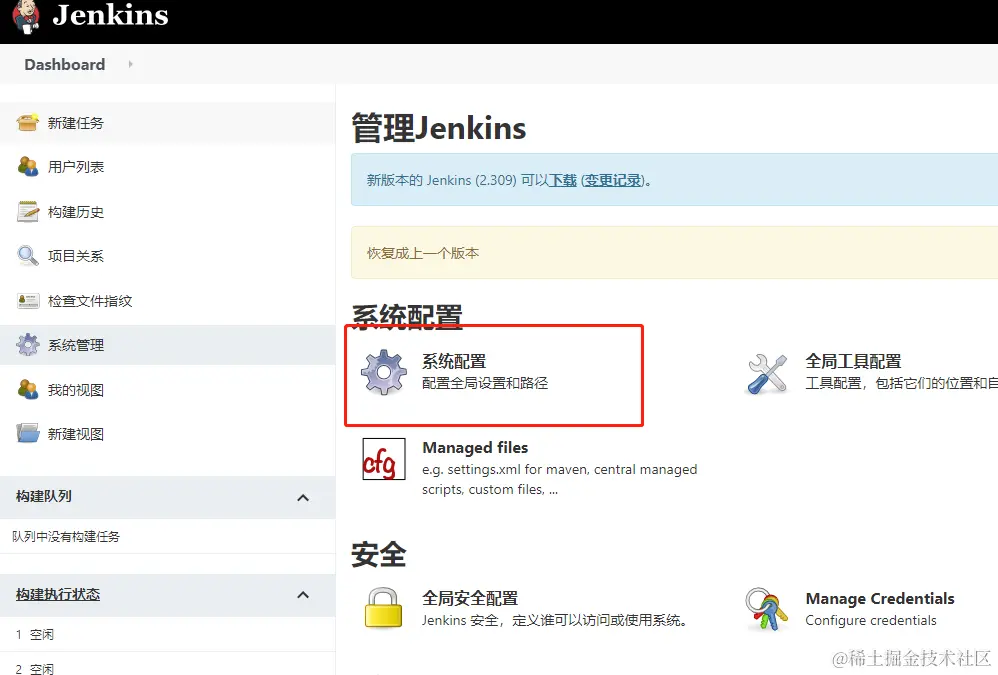
Task: Click the Jenkins butler logo icon
Action: (x=25, y=17)
